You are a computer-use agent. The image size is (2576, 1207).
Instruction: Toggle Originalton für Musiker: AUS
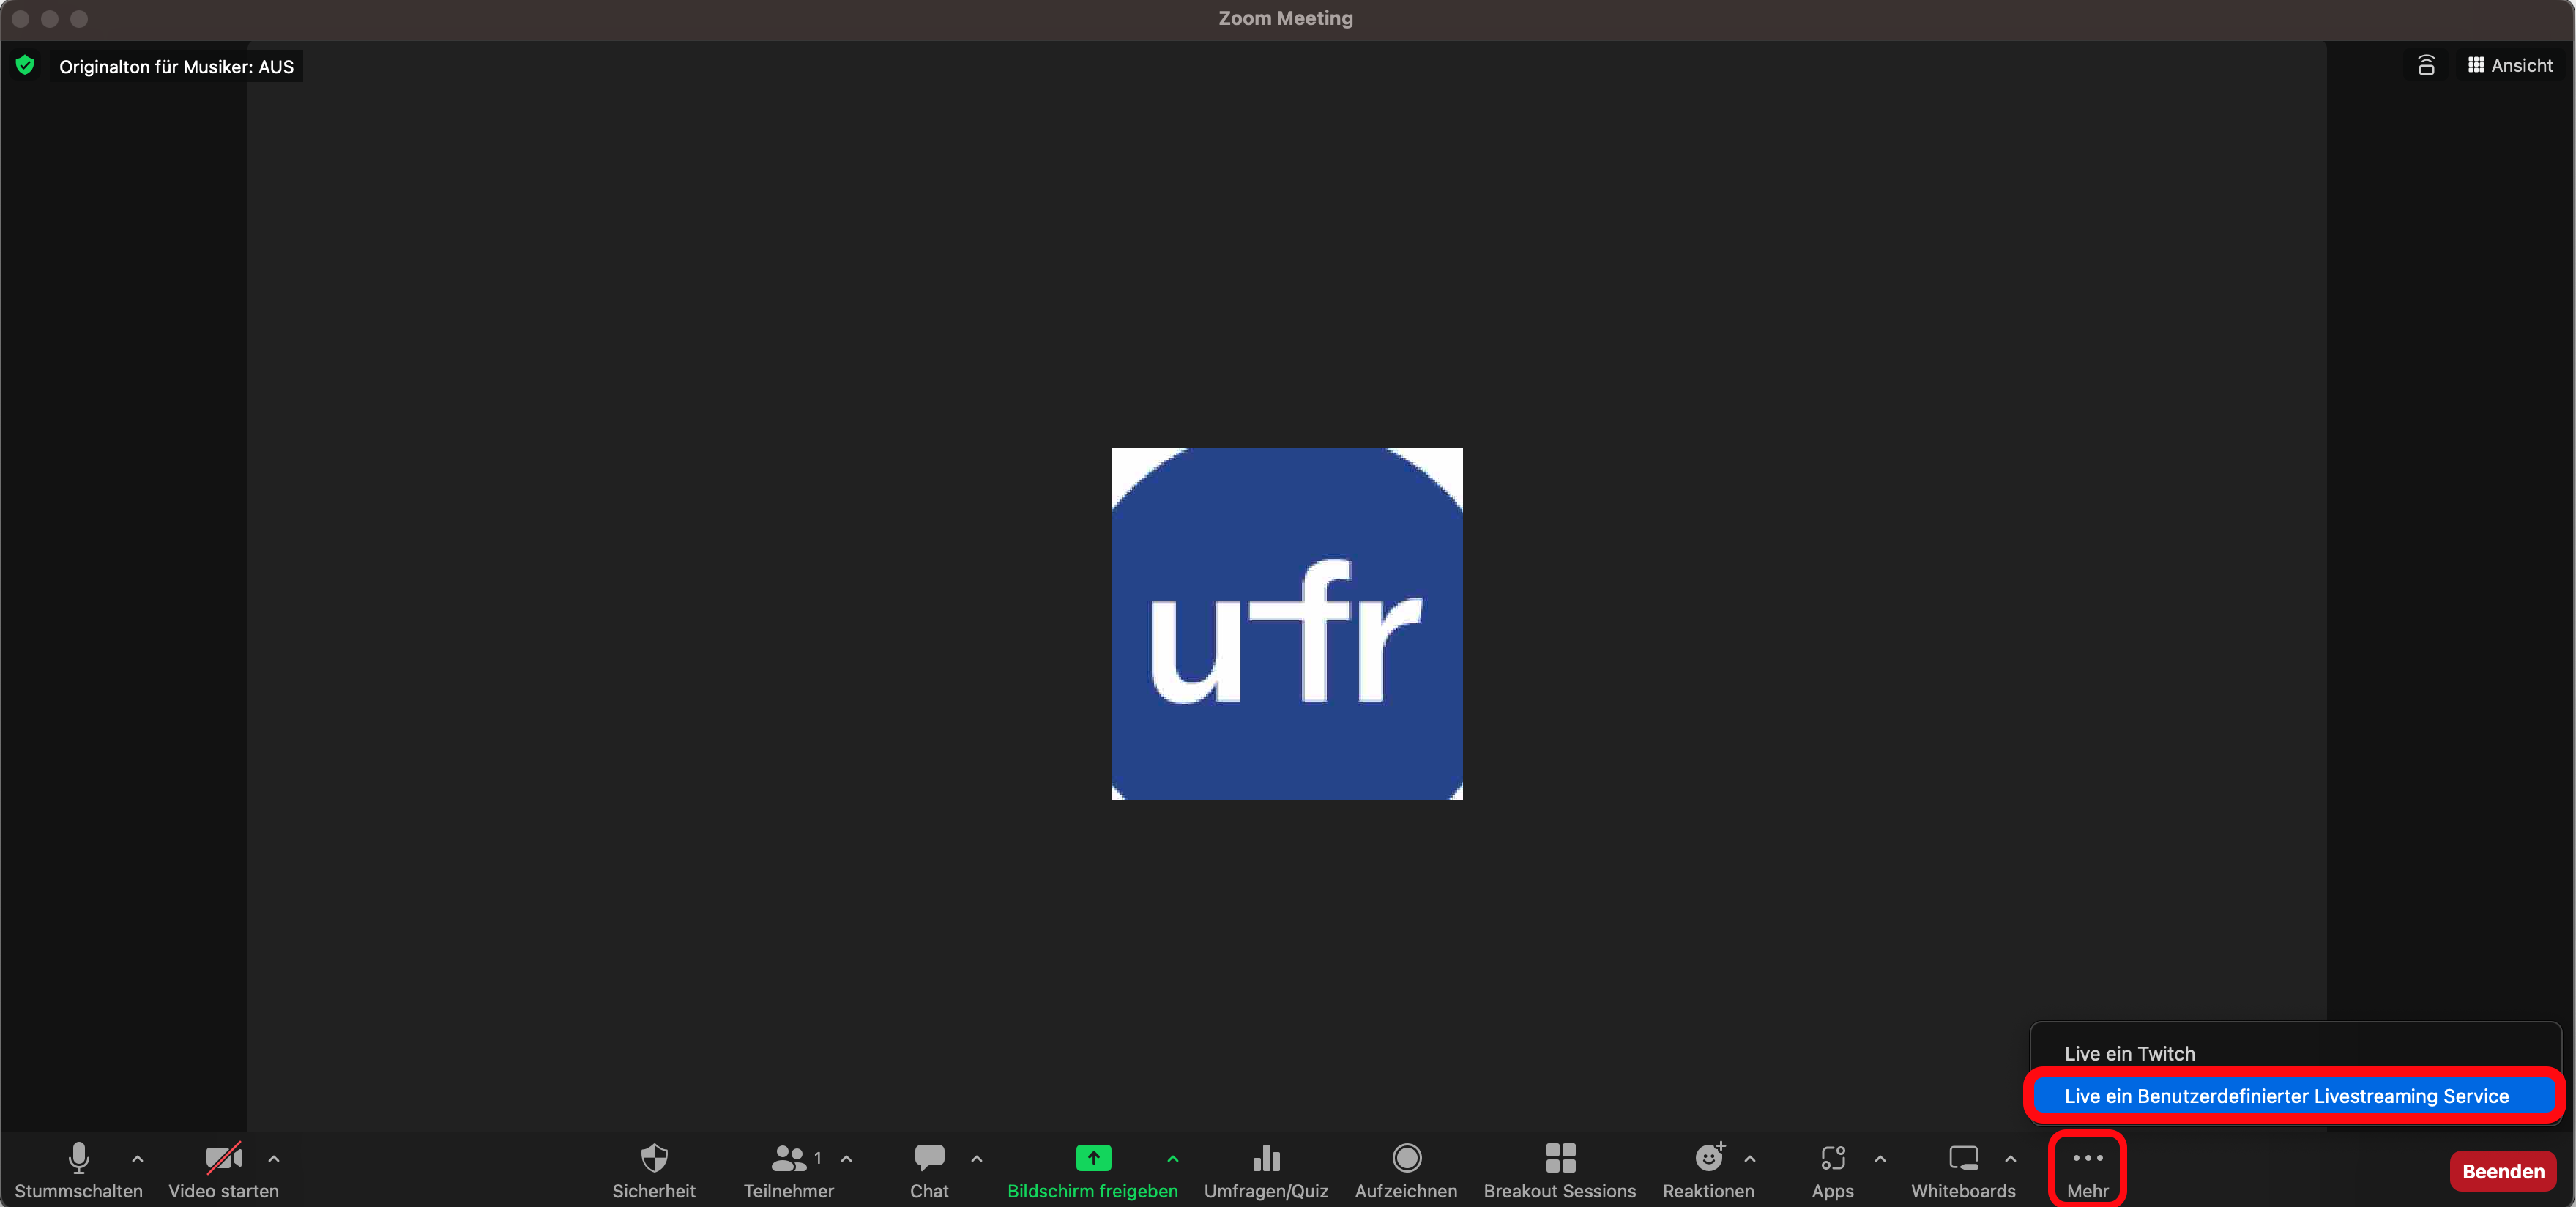click(x=176, y=67)
